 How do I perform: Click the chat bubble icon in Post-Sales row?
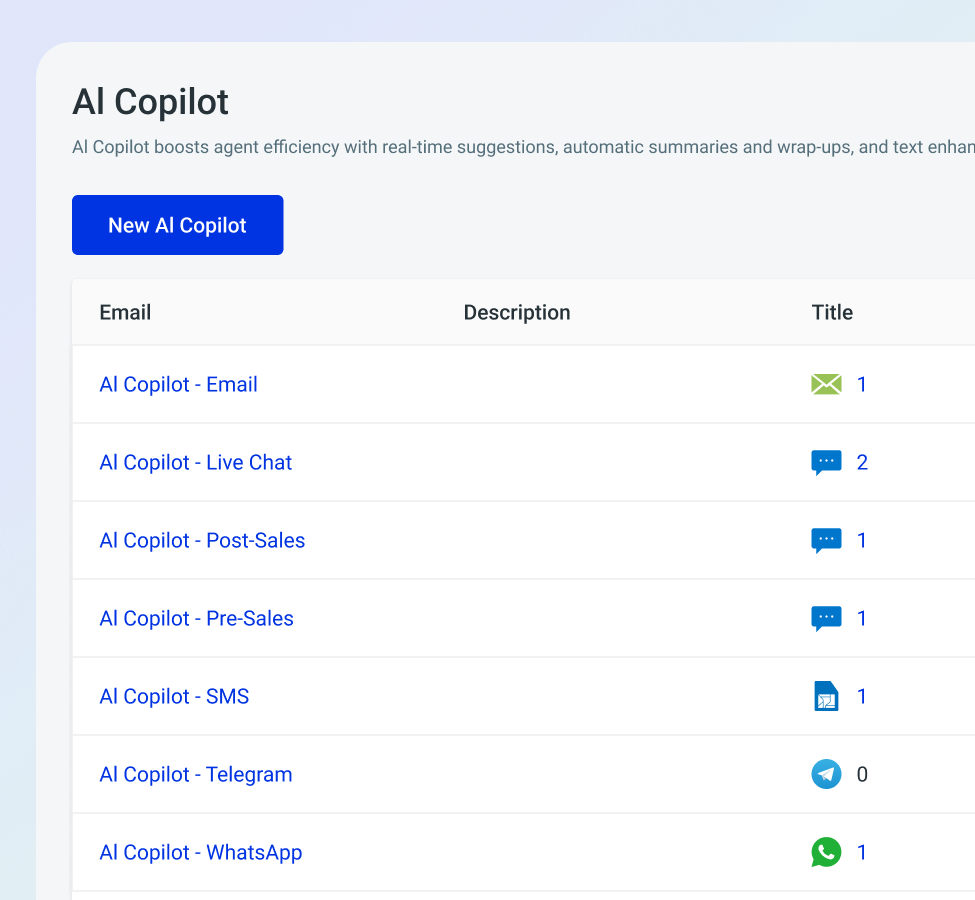pyautogui.click(x=826, y=540)
